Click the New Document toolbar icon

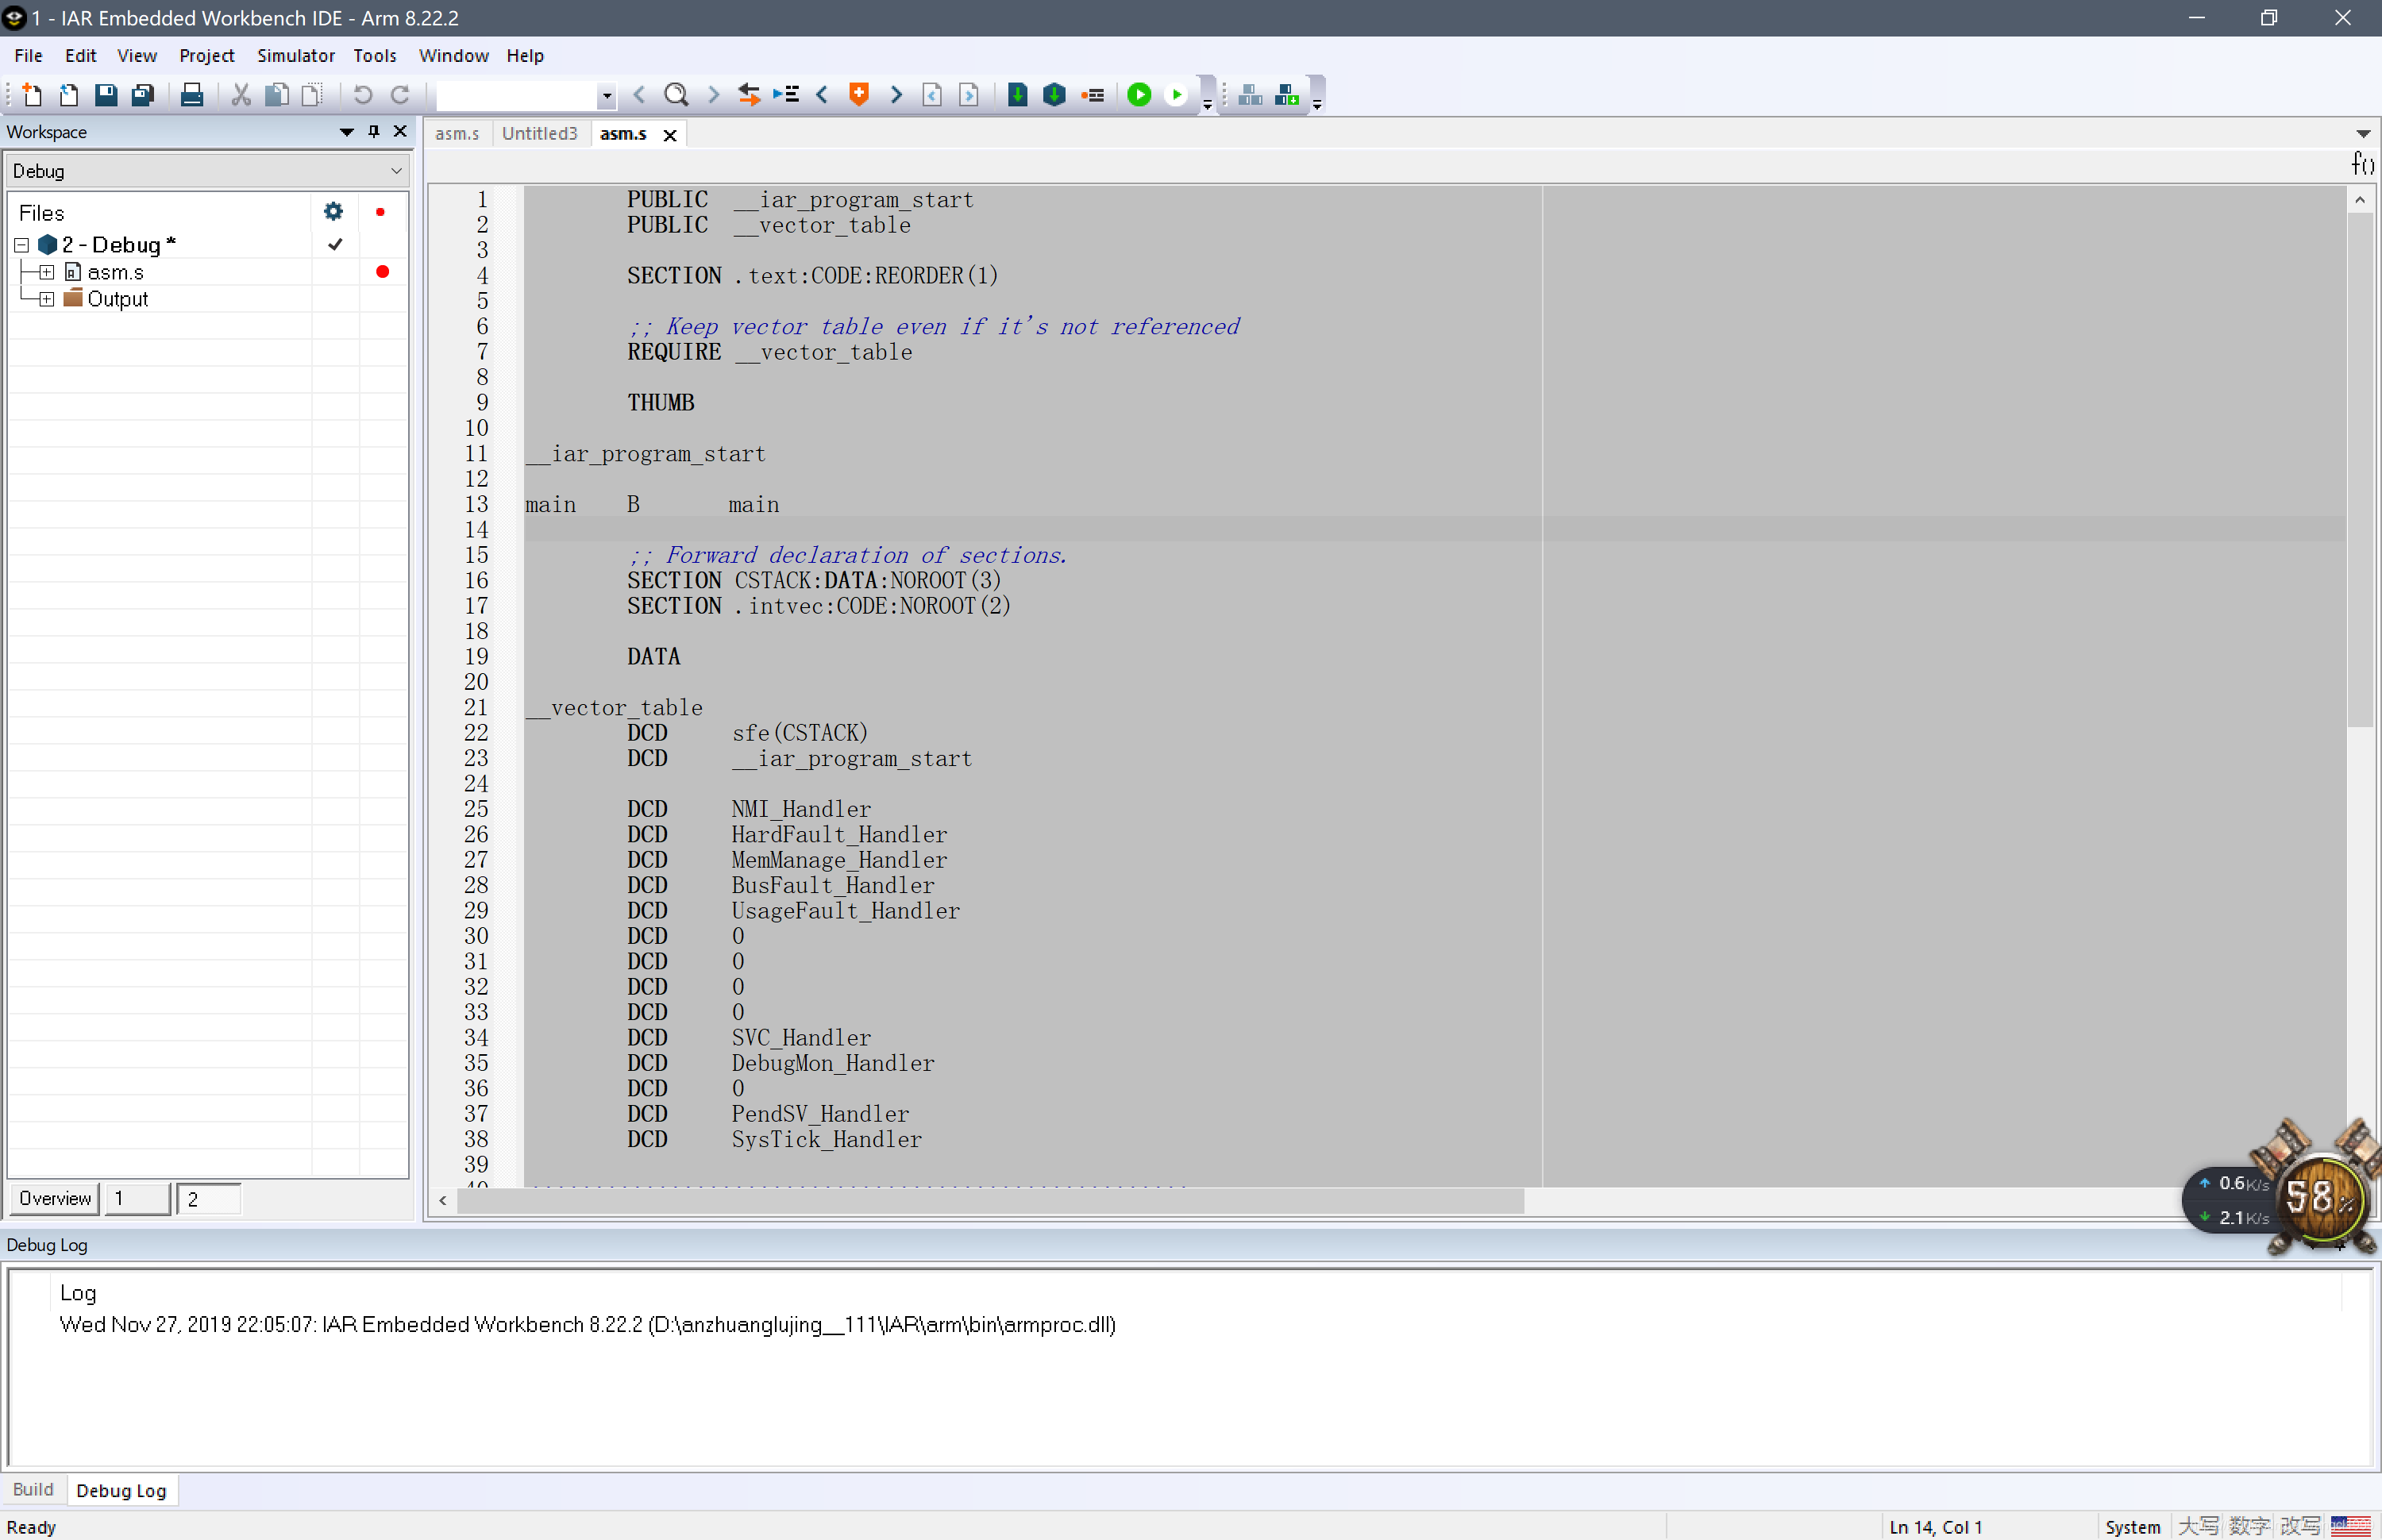click(31, 95)
